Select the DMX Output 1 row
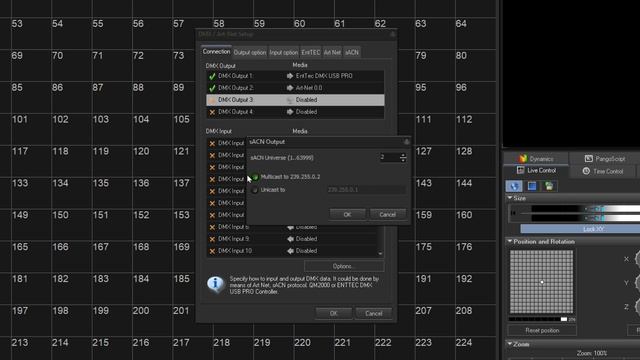Screen dimensions: 640x360 tap(295, 76)
